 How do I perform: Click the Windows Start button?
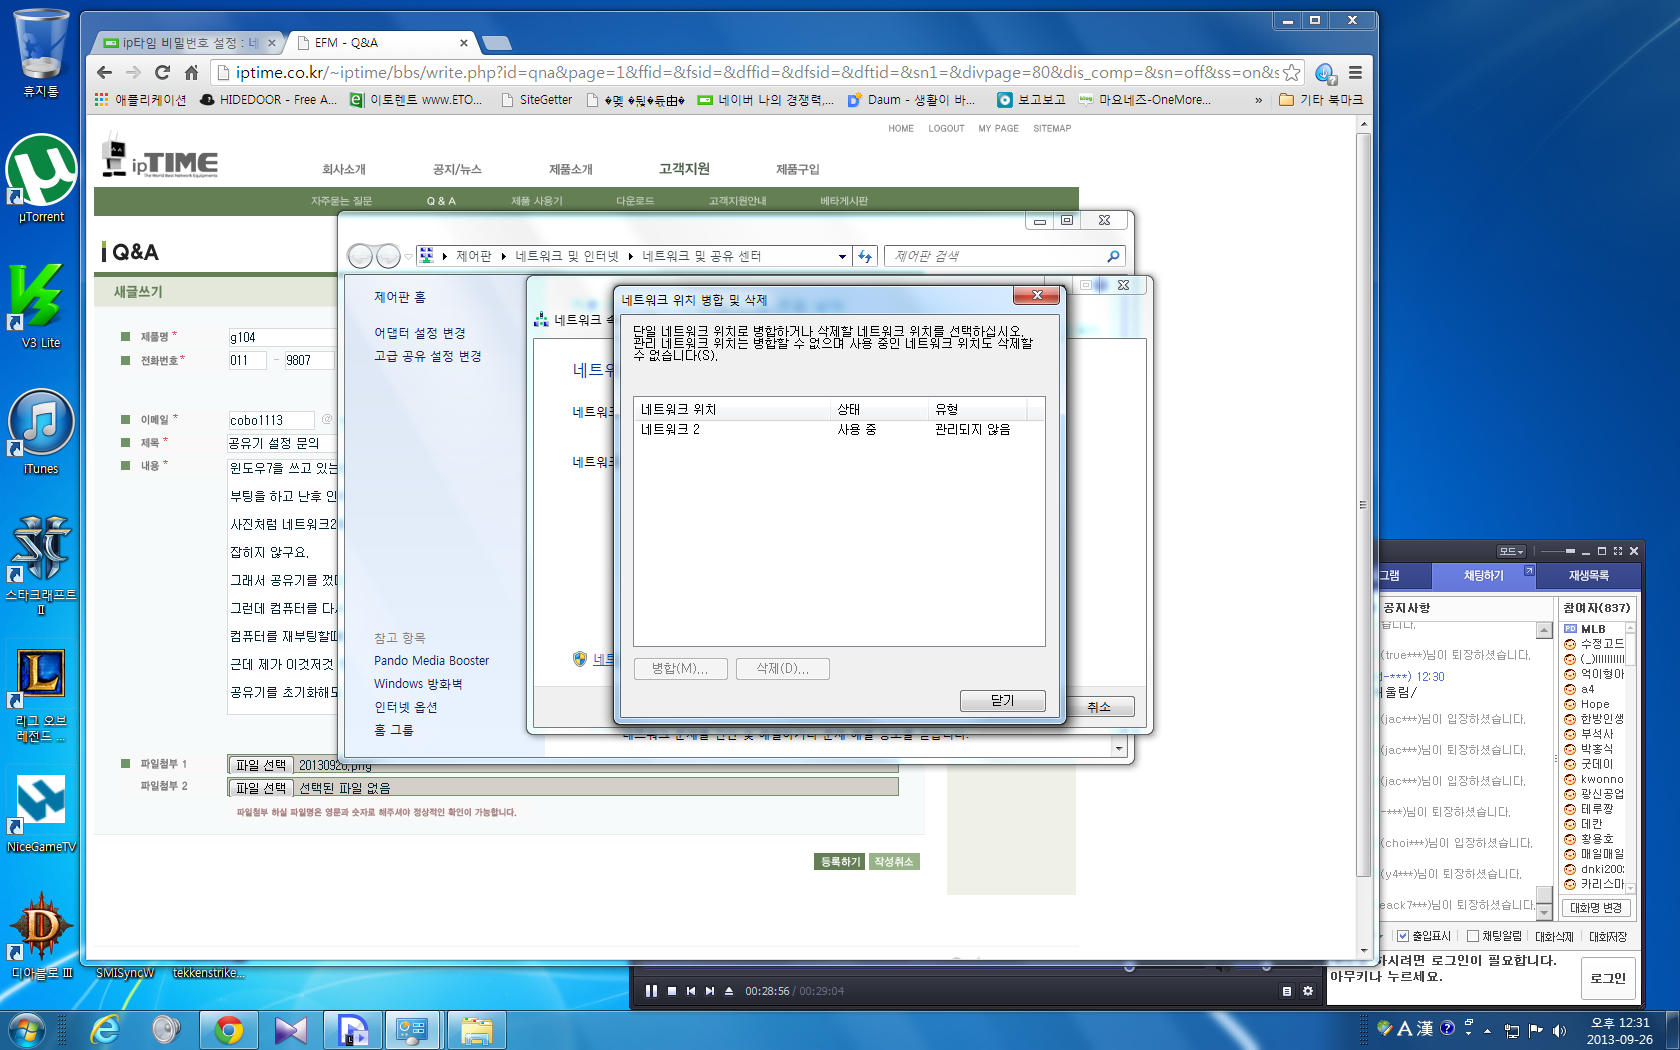(26, 1030)
